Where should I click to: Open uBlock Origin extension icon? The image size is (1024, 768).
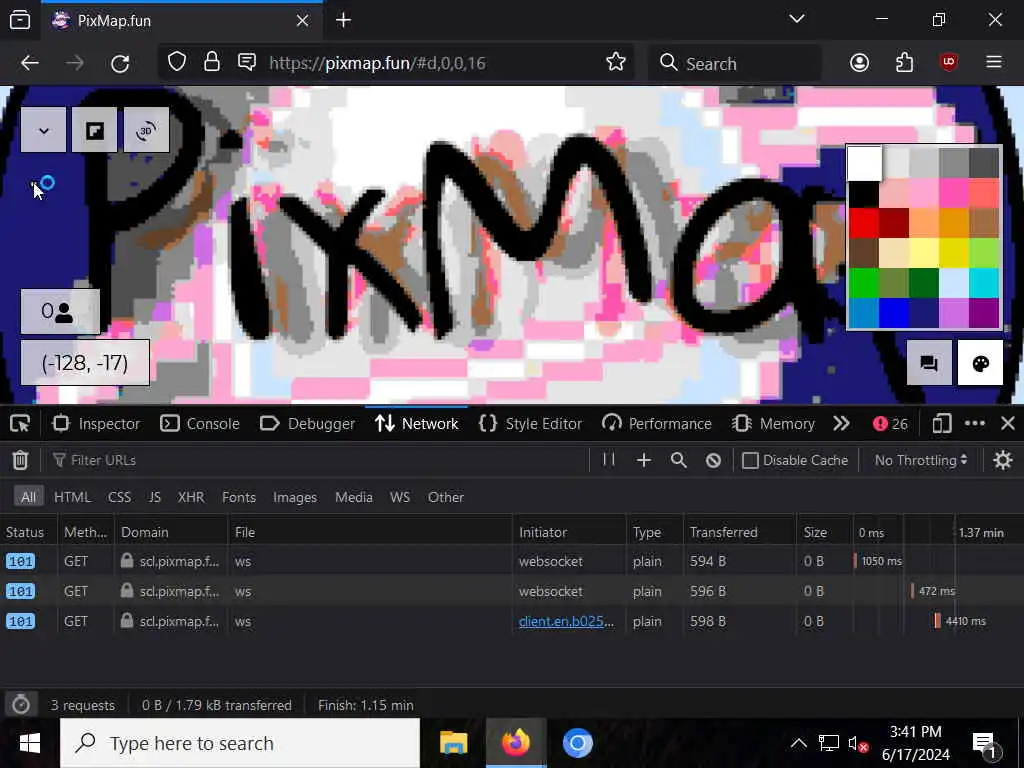coord(949,63)
